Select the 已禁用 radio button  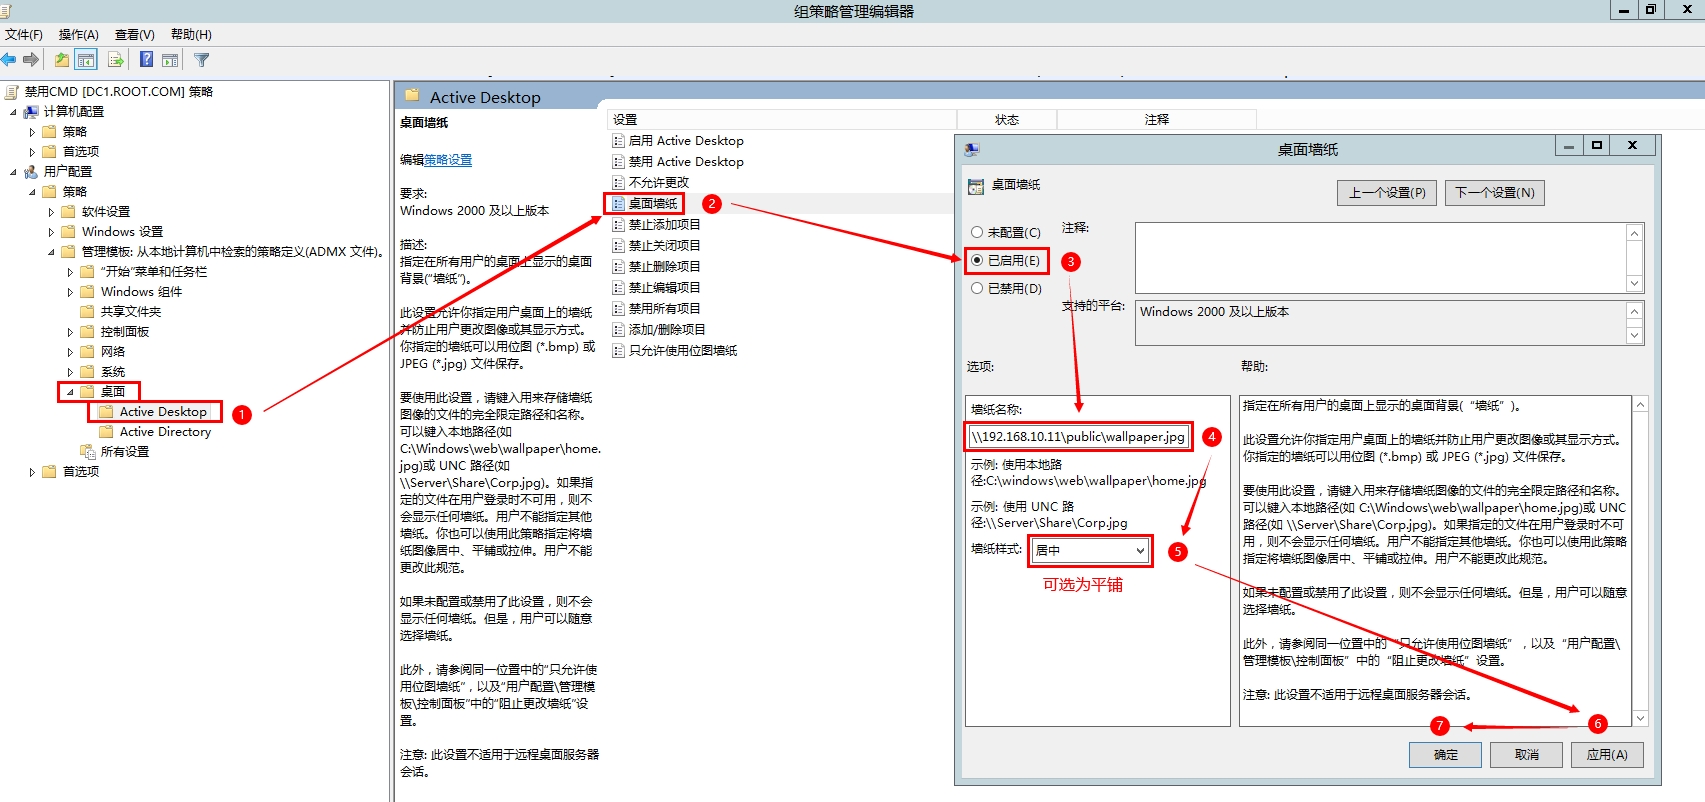pyautogui.click(x=977, y=288)
